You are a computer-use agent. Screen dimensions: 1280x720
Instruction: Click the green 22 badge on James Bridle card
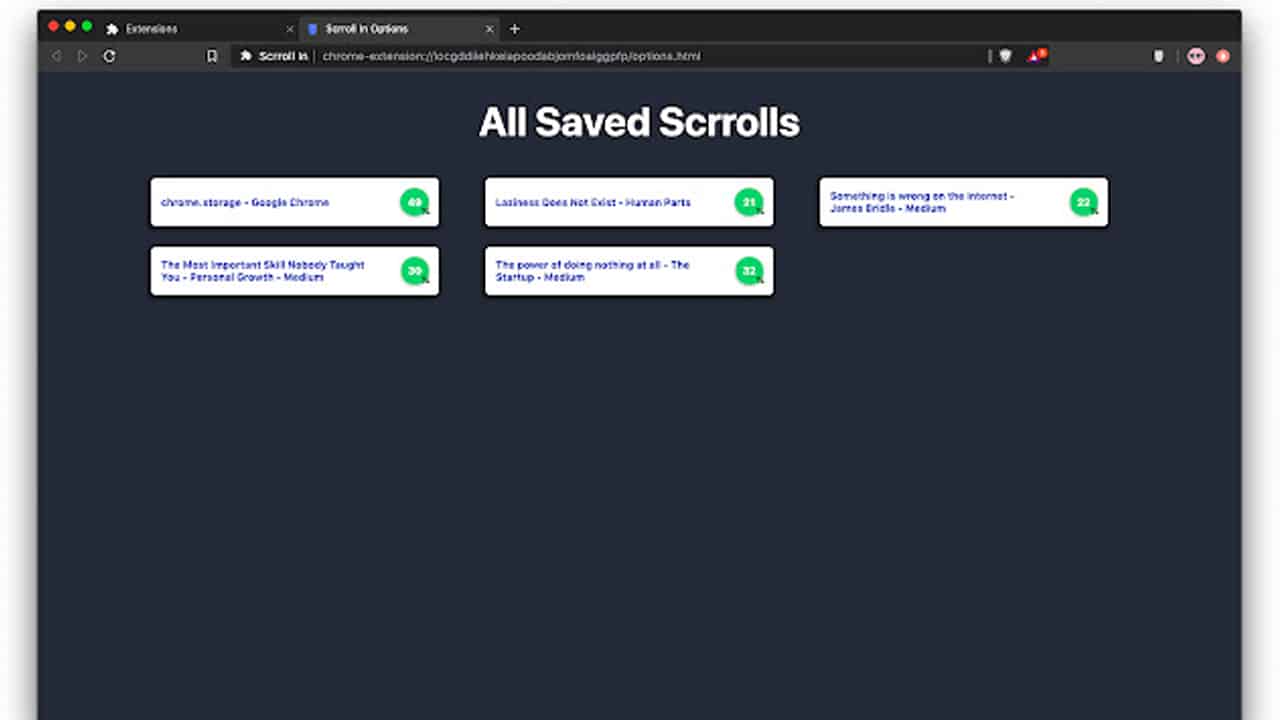coord(1083,202)
